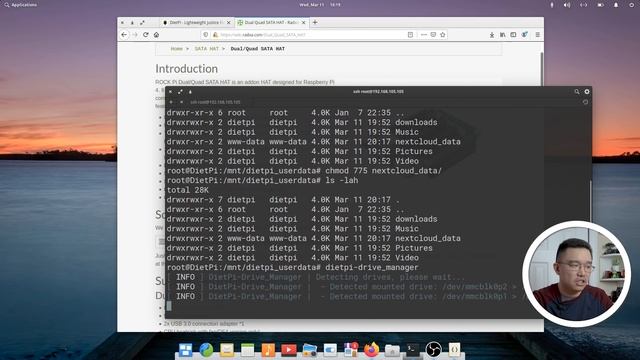Screen dimensions: 640x360
Task: Click the terminal search magnifier icon
Action: tap(577, 92)
